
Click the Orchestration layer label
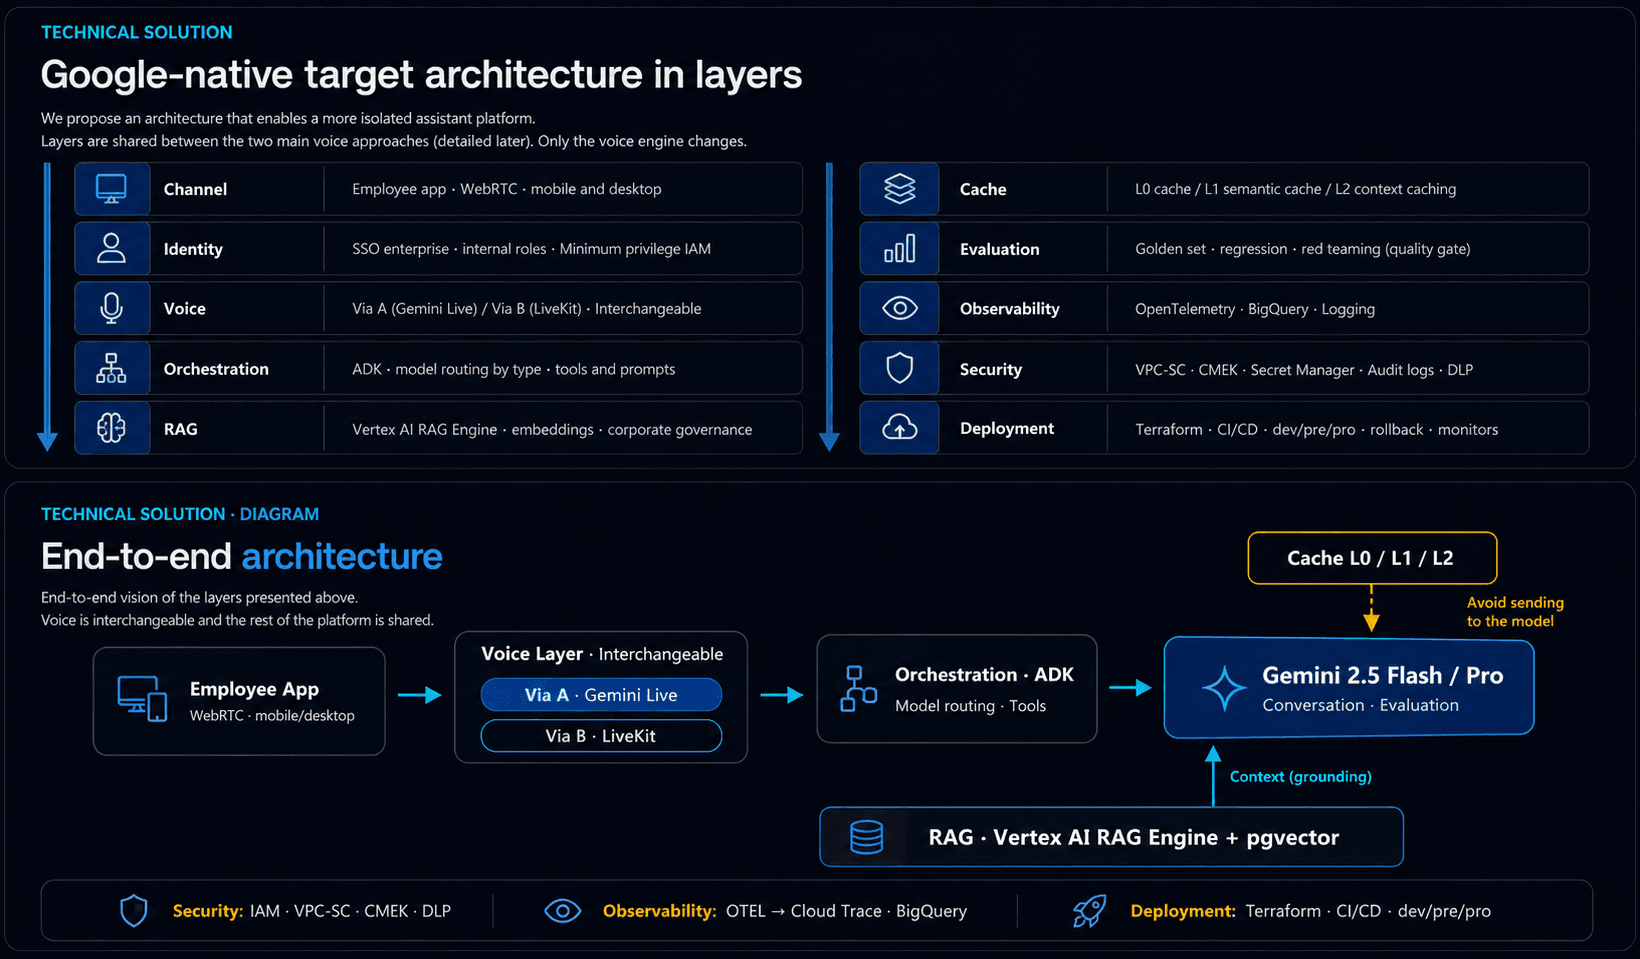(216, 369)
